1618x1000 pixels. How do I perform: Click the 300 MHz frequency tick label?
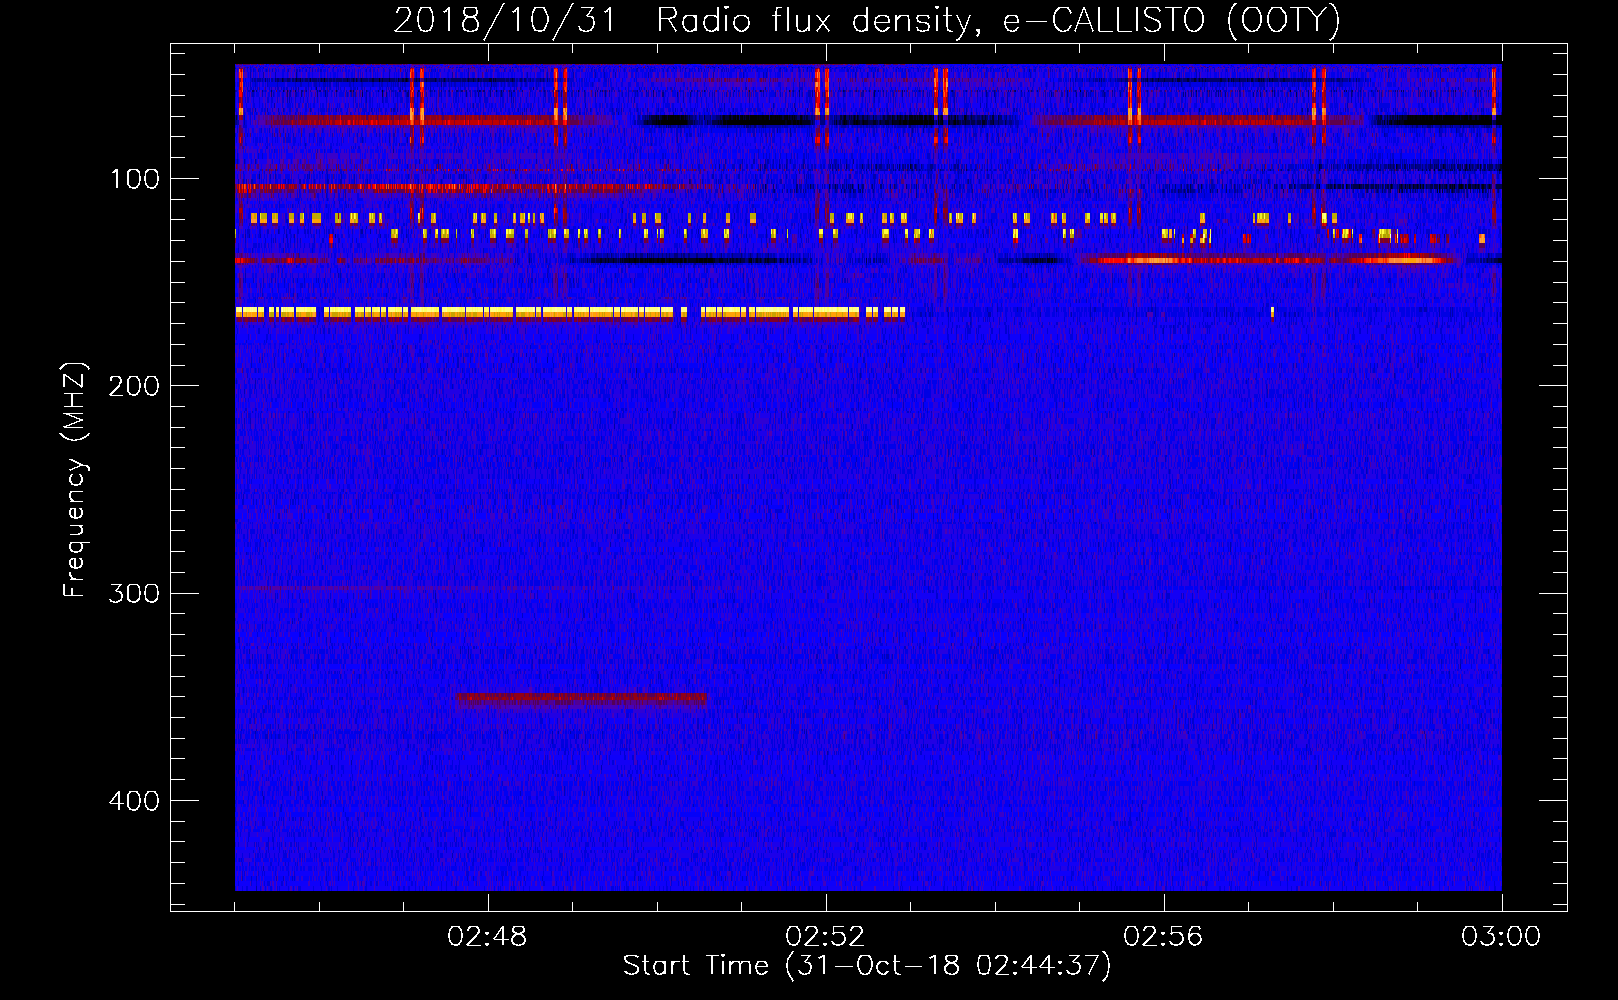pos(134,593)
